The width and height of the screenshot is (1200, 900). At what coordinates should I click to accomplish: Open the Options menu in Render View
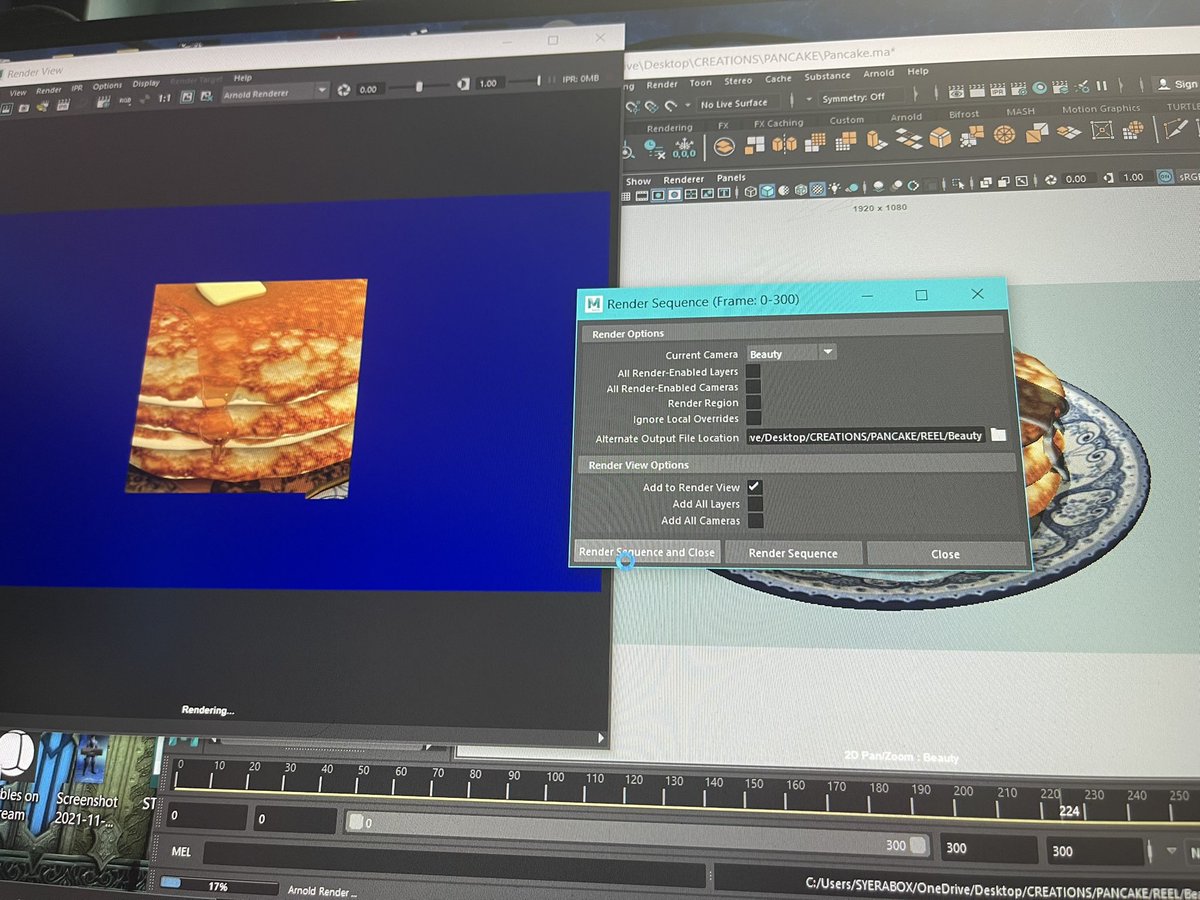107,85
